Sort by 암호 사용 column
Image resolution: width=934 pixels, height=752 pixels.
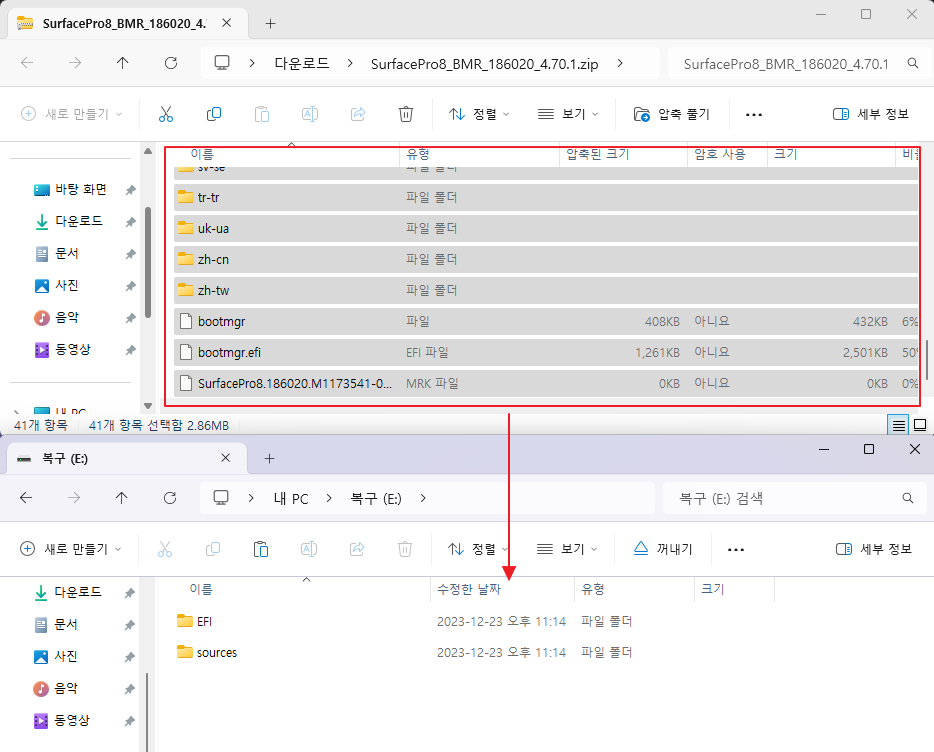coord(720,154)
